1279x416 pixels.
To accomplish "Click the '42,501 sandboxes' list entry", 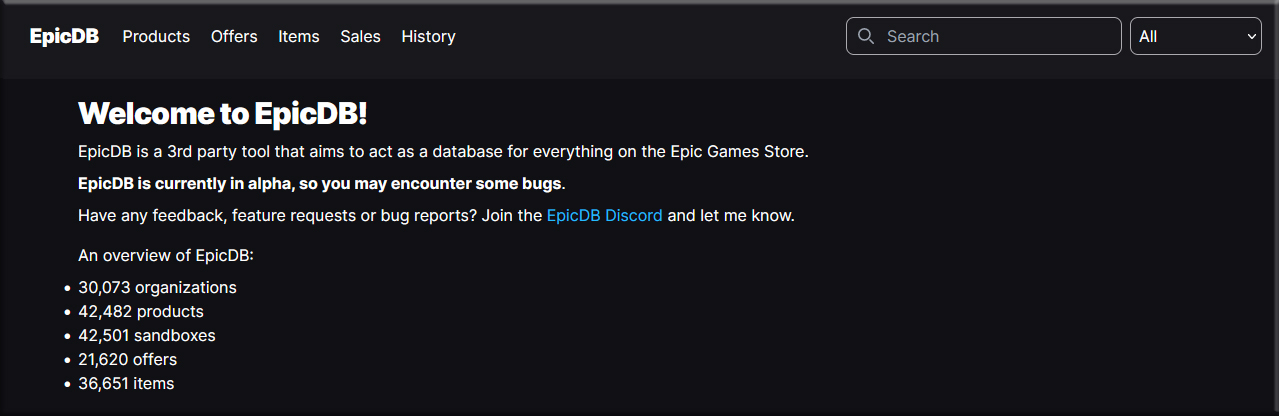I will (147, 335).
